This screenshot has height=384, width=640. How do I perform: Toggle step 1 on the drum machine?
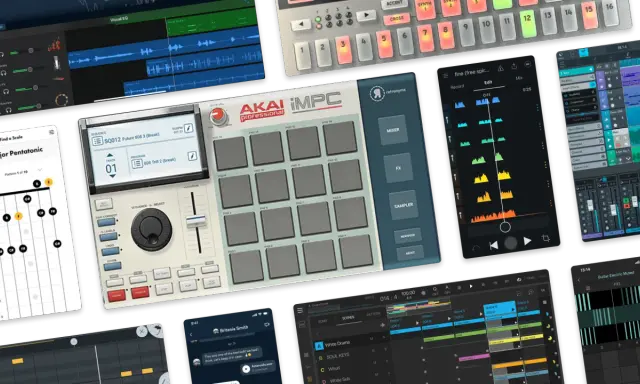coord(303,55)
